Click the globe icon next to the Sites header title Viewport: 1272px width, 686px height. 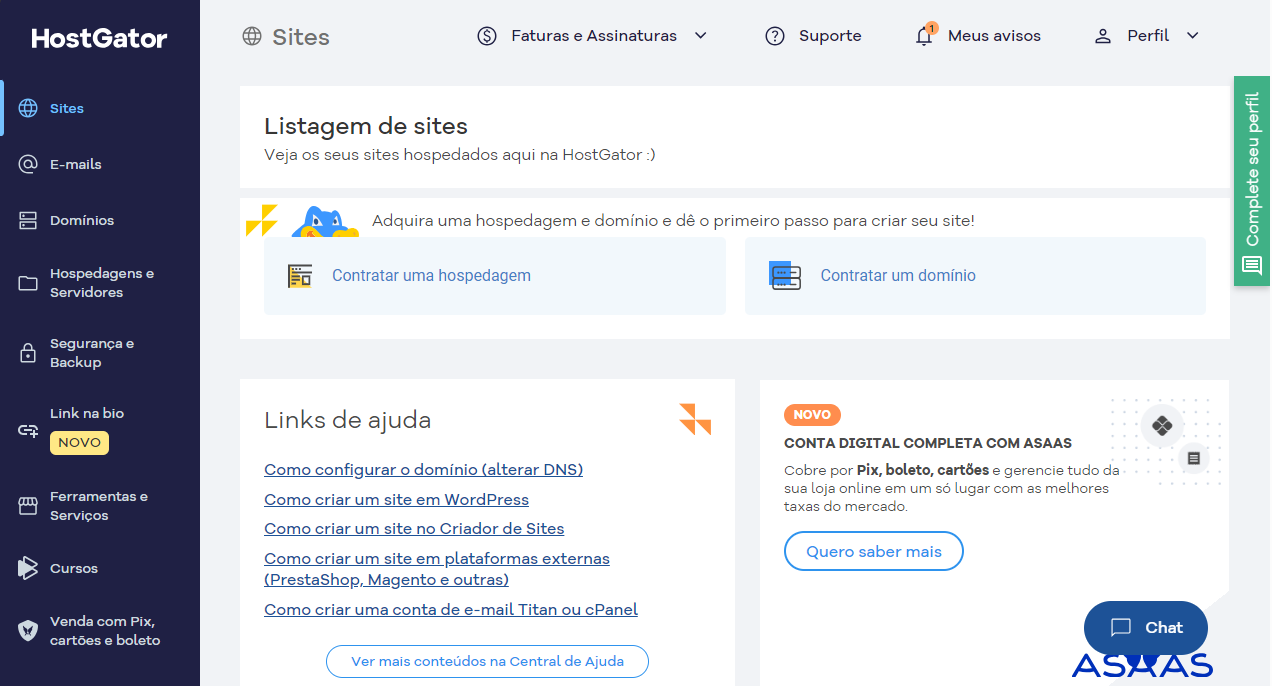pyautogui.click(x=252, y=37)
